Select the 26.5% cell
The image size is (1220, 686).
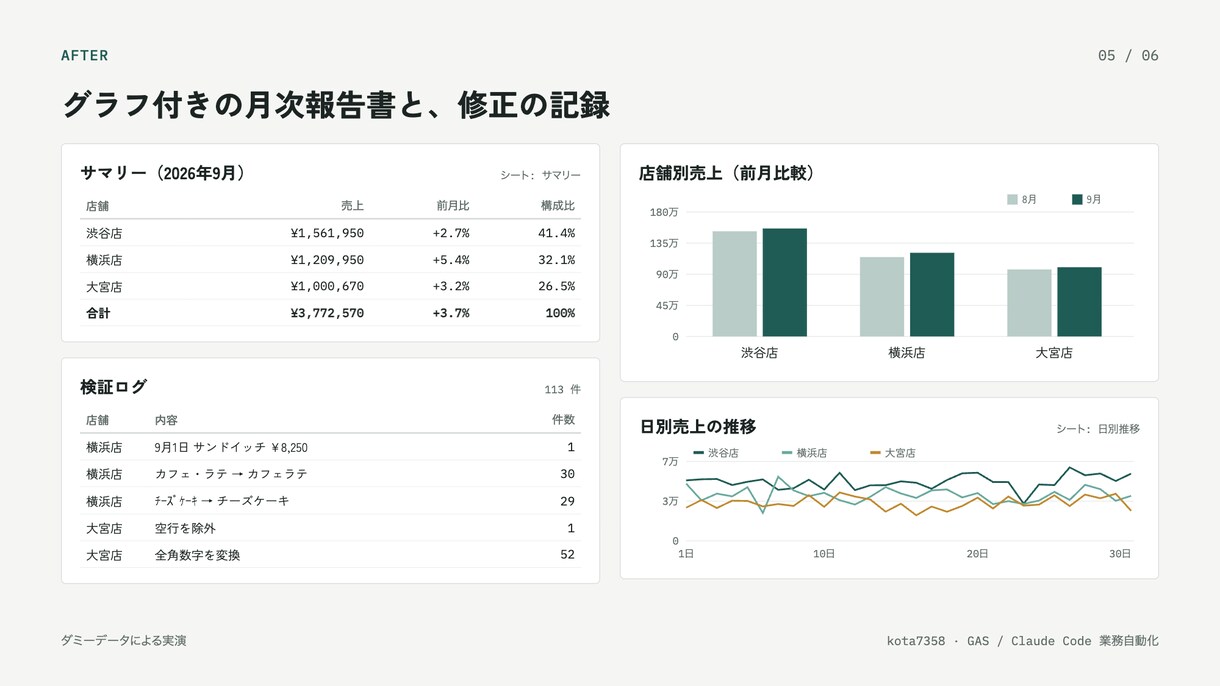[x=556, y=287]
